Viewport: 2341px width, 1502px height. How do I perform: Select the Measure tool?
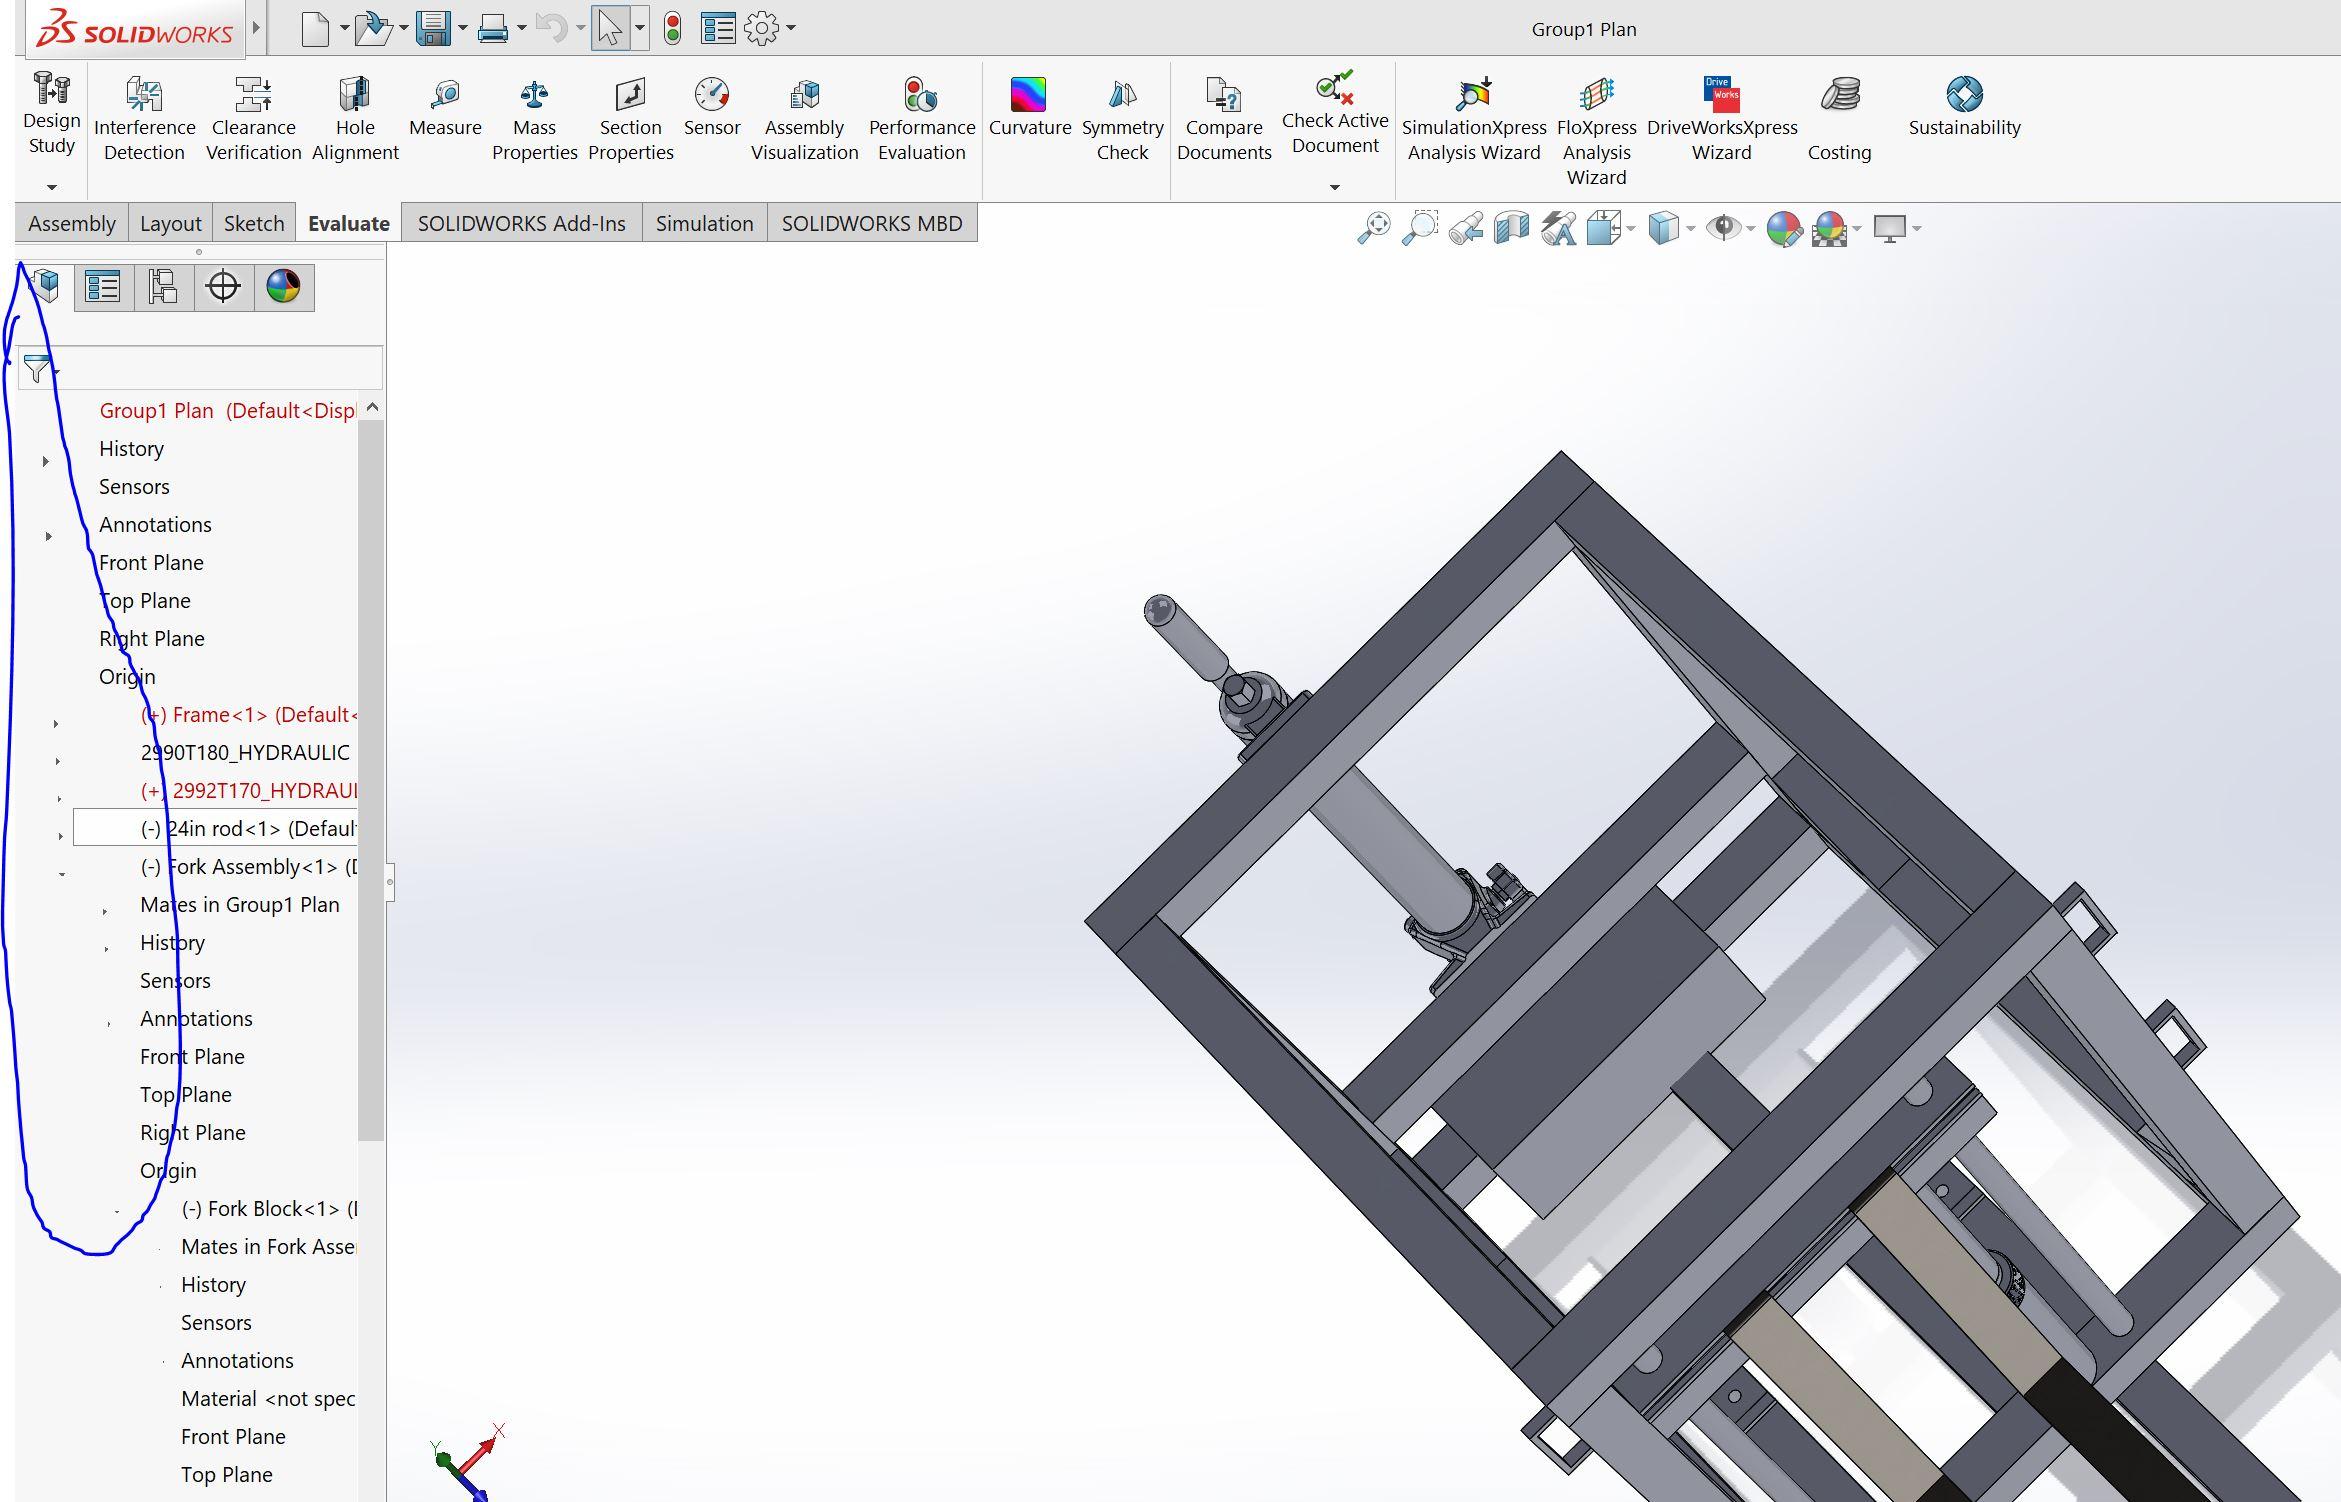(445, 112)
